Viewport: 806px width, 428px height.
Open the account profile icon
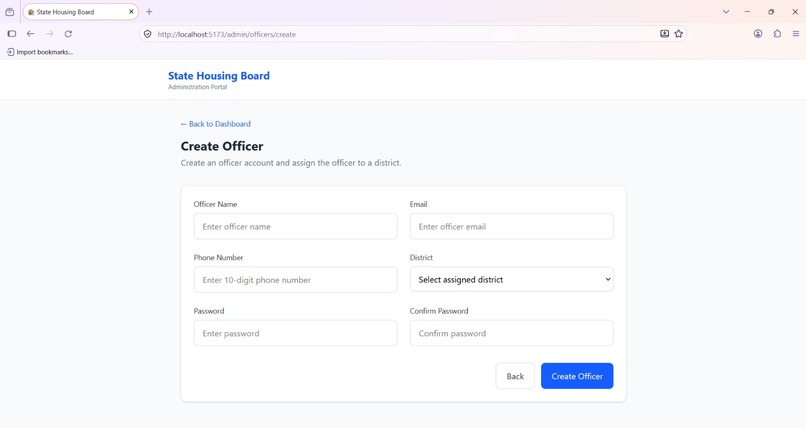(x=758, y=34)
